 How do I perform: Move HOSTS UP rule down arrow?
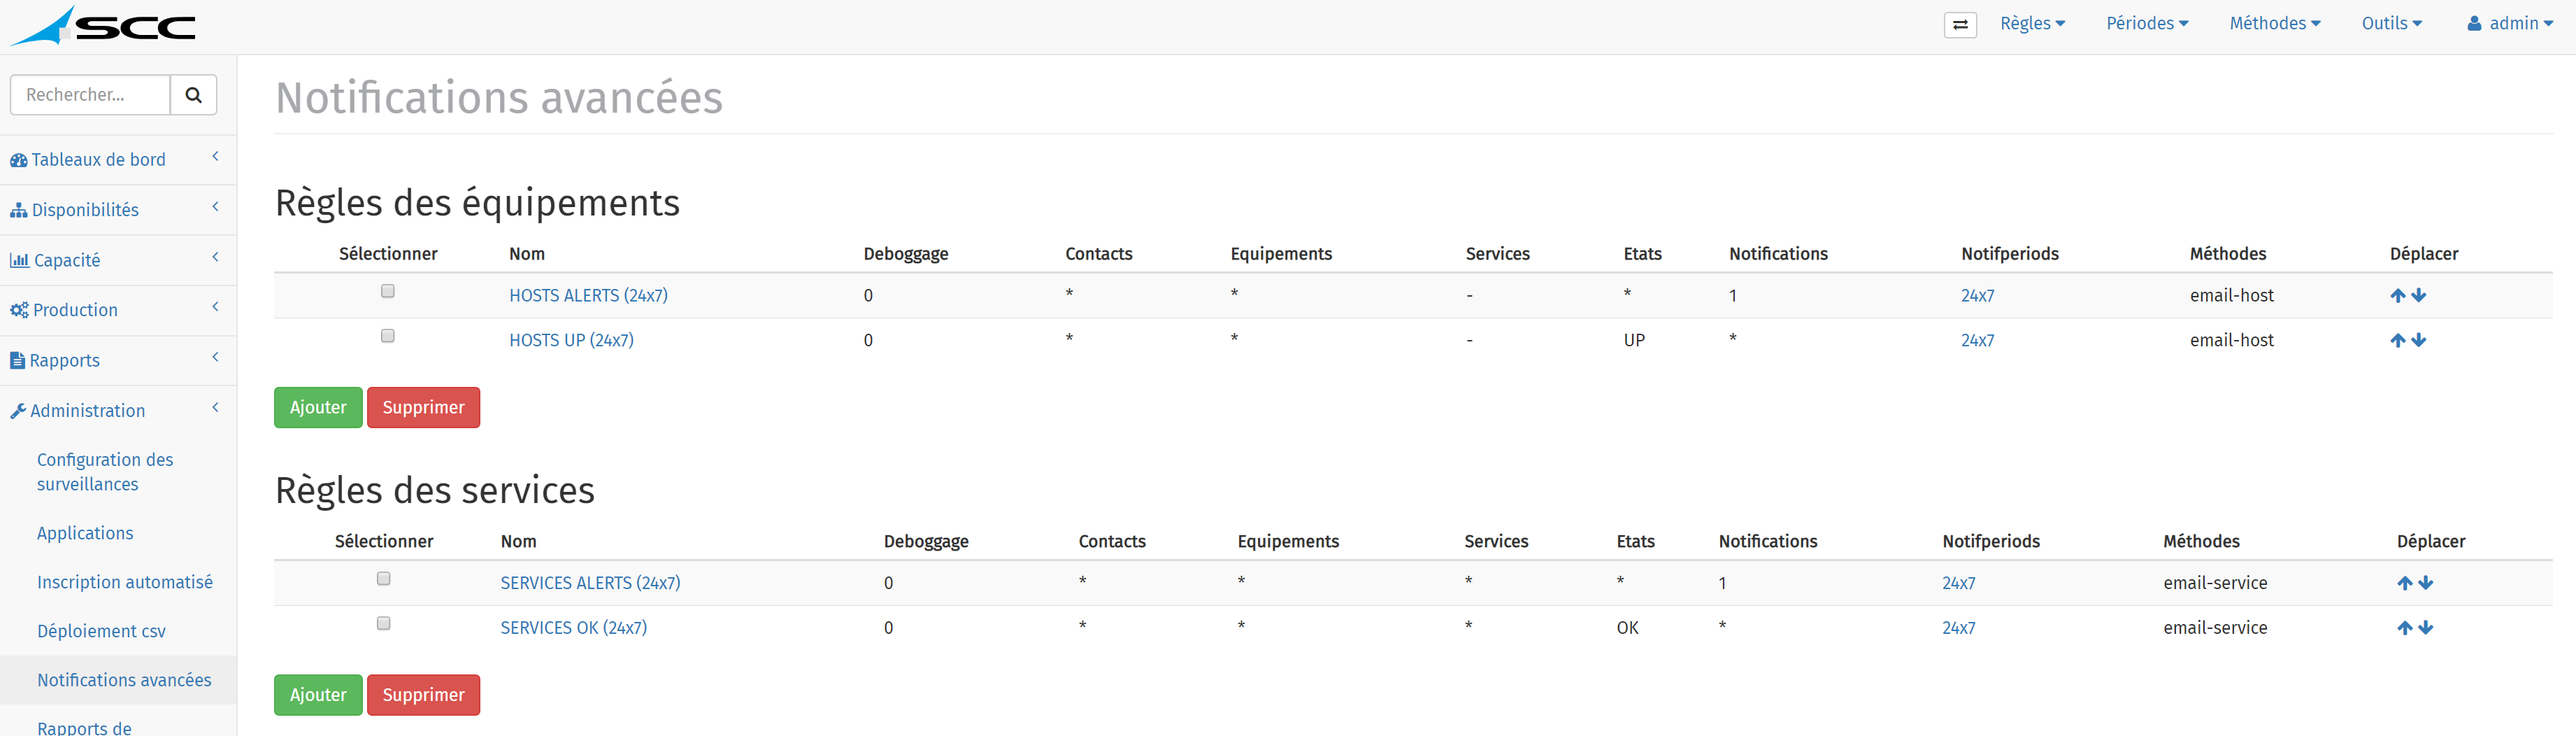(2419, 341)
